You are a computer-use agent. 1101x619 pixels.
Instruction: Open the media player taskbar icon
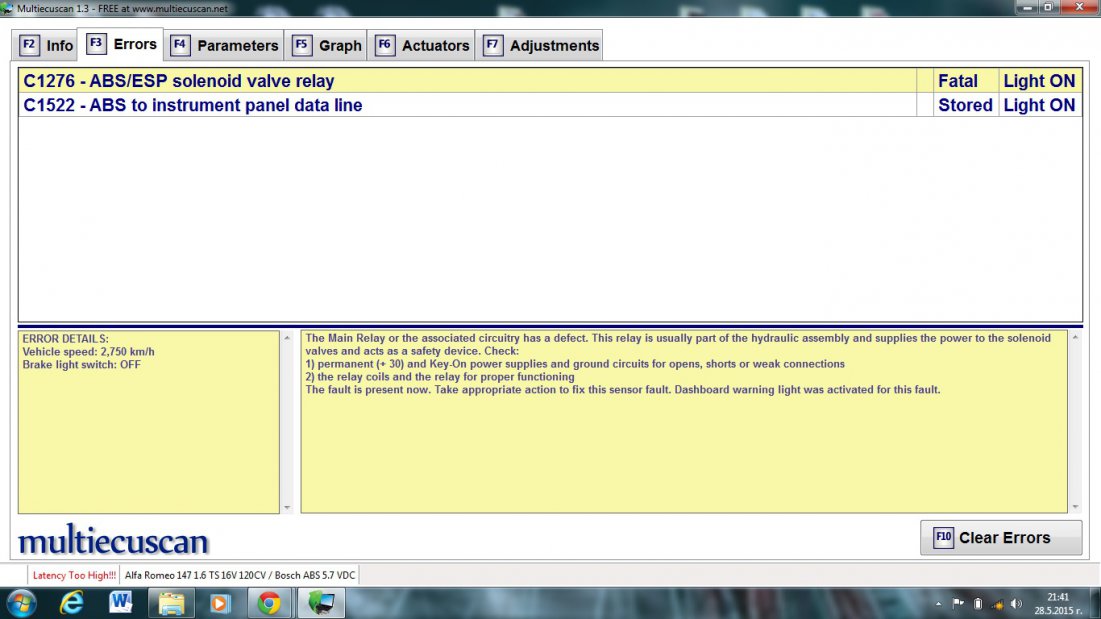click(x=220, y=603)
